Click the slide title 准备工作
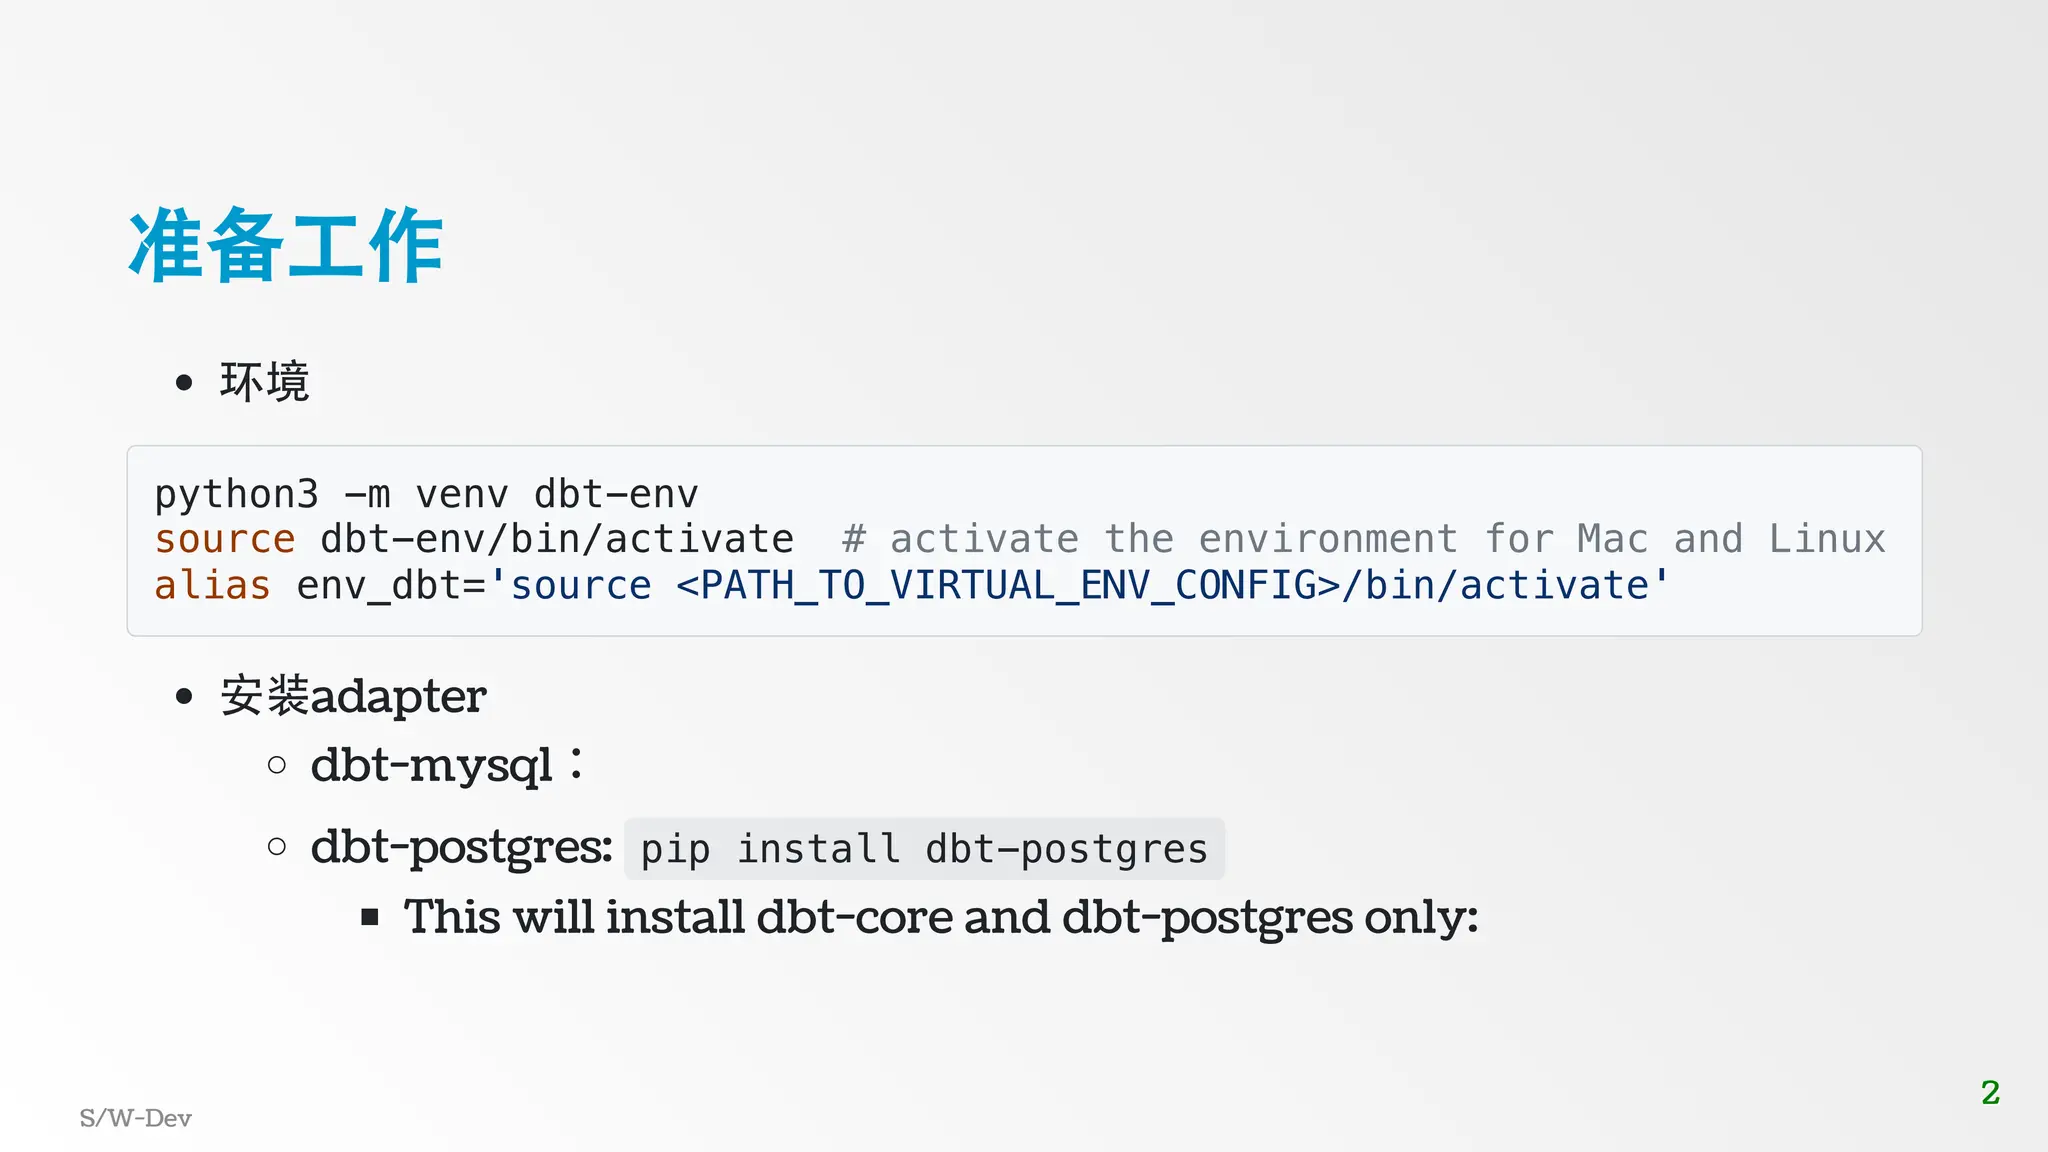Image resolution: width=2048 pixels, height=1152 pixels. coord(286,246)
